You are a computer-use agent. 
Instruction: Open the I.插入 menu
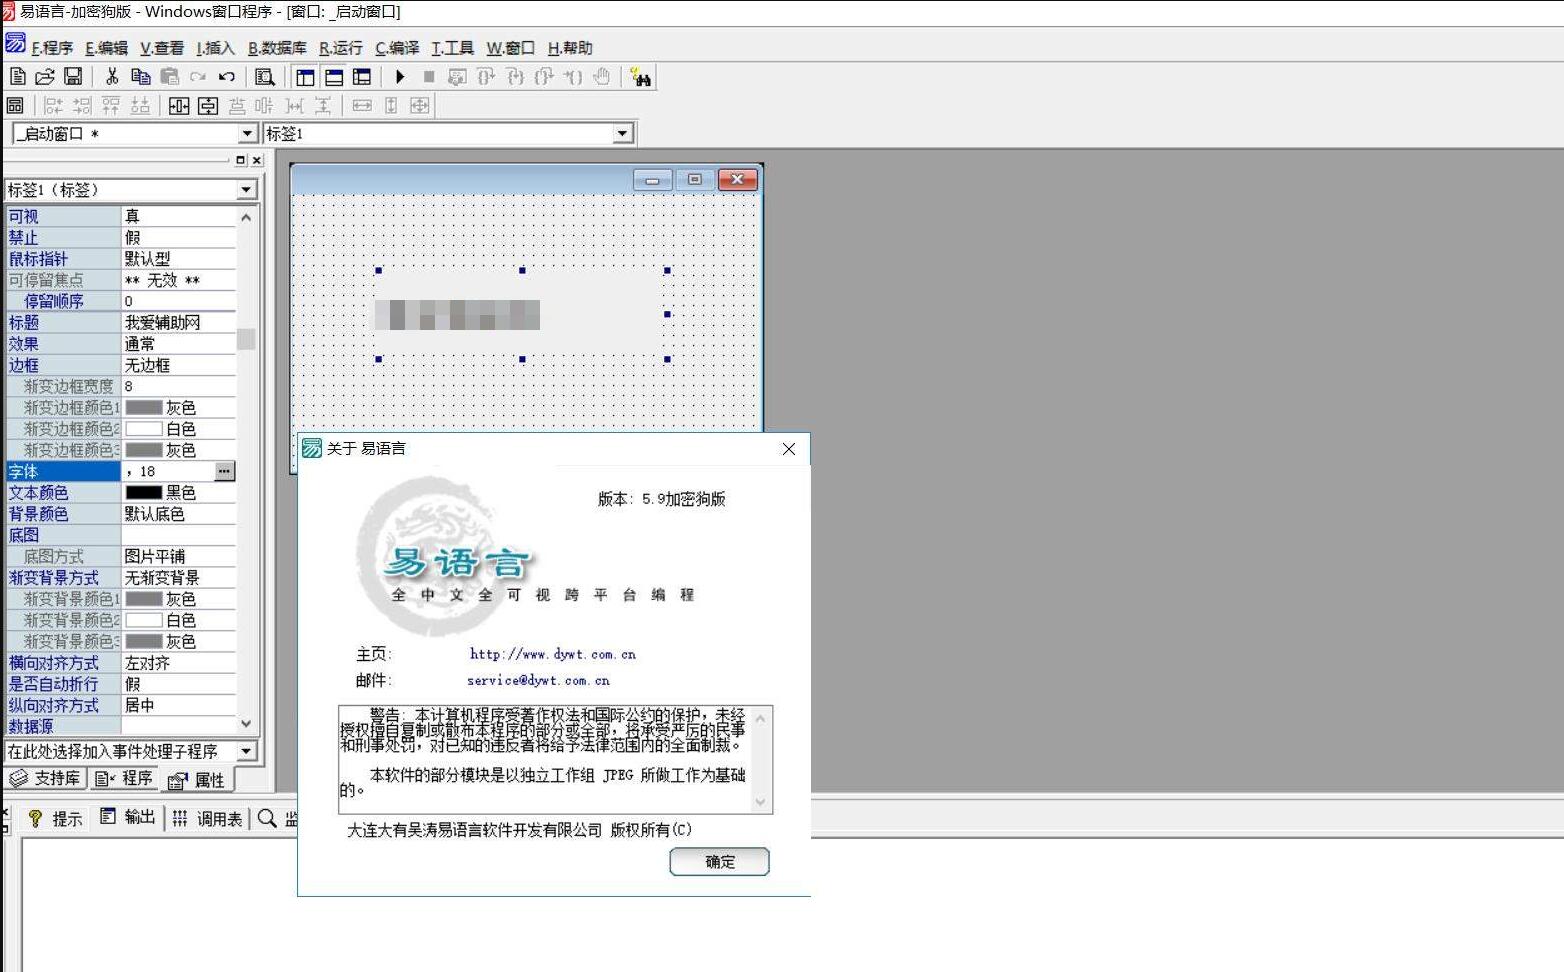pyautogui.click(x=215, y=48)
